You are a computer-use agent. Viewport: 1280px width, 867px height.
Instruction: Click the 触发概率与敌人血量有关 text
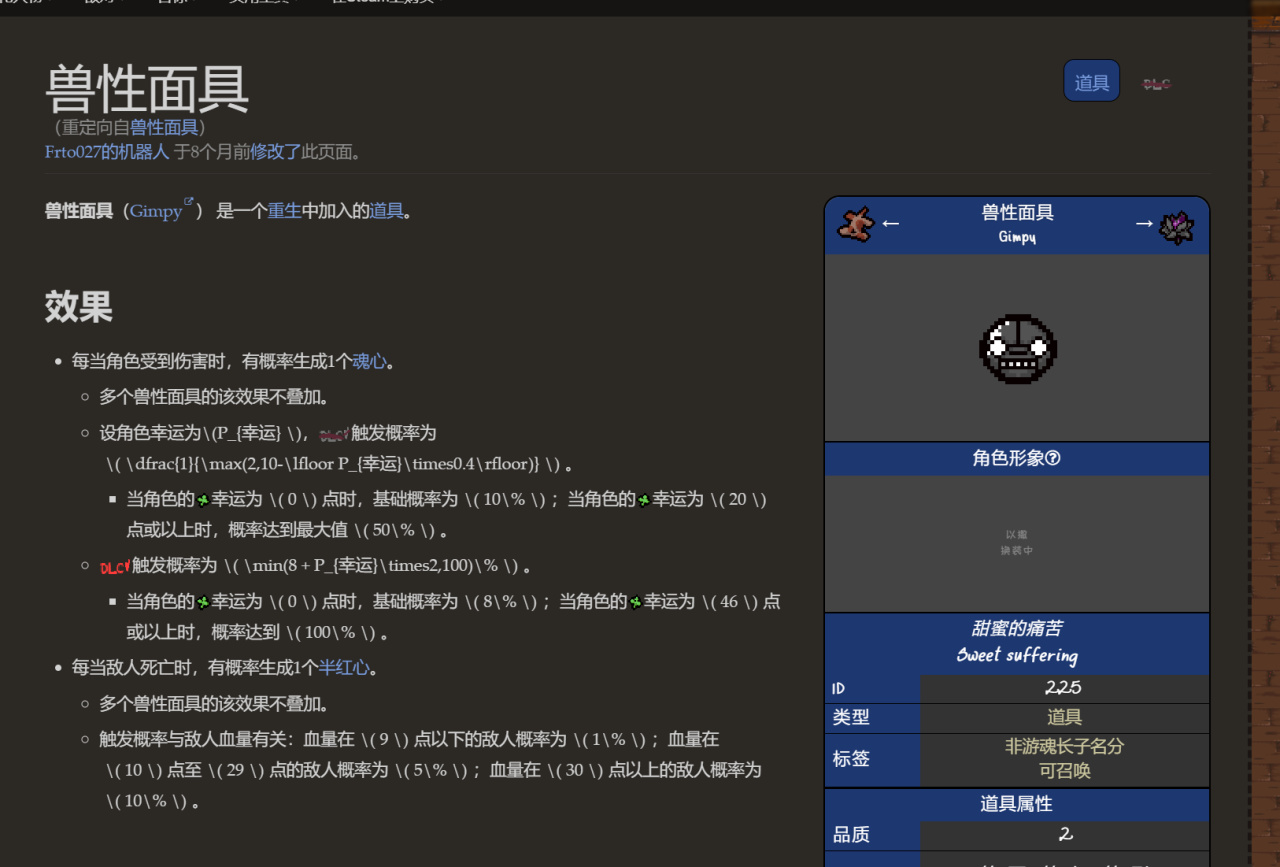(194, 739)
